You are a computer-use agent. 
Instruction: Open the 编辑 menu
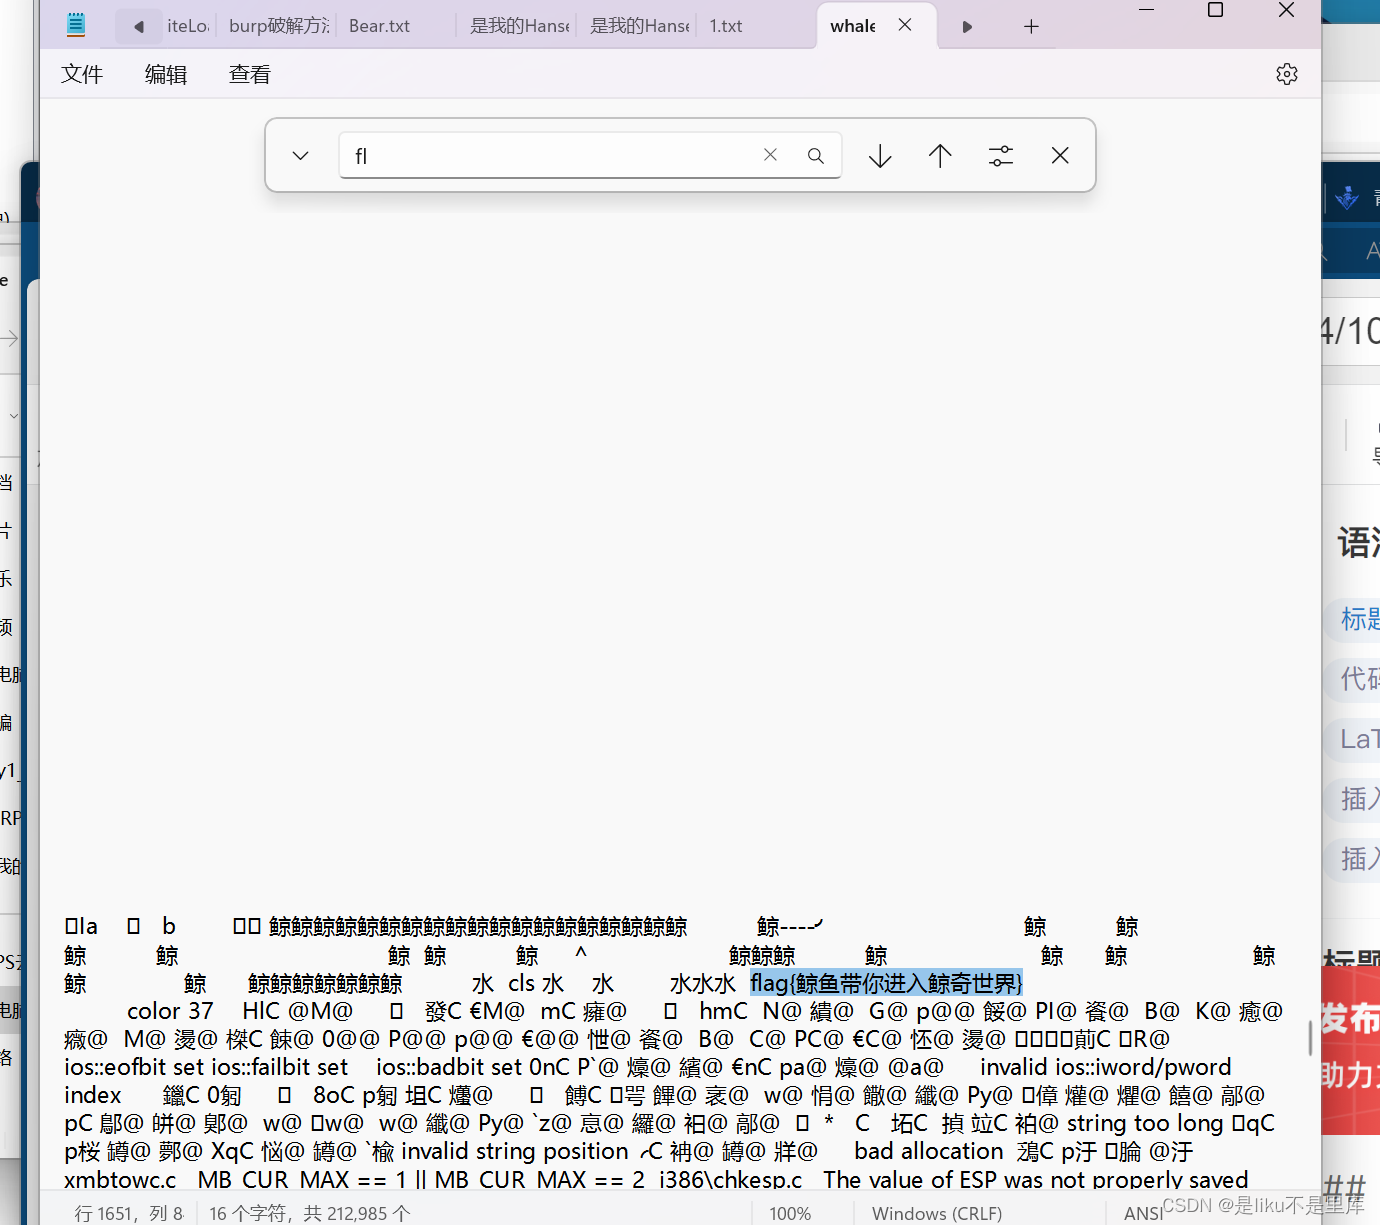tap(166, 75)
